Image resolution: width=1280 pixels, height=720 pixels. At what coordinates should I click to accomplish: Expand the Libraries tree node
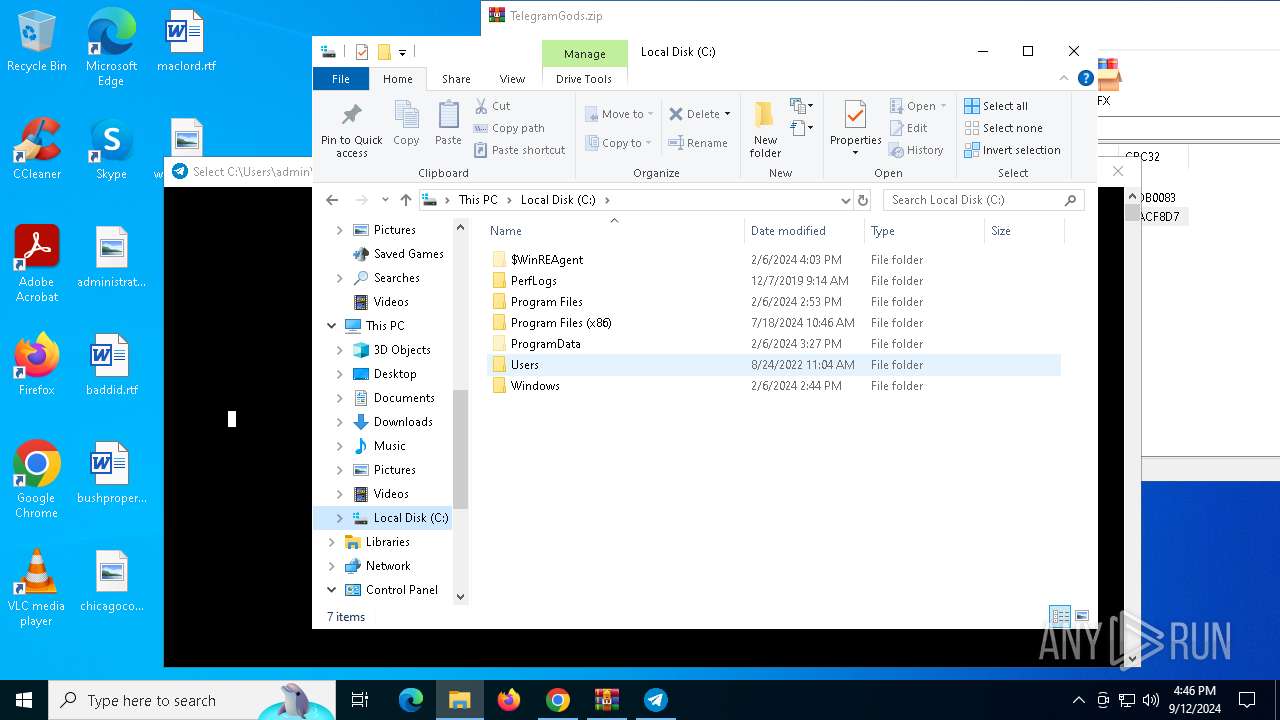(332, 542)
